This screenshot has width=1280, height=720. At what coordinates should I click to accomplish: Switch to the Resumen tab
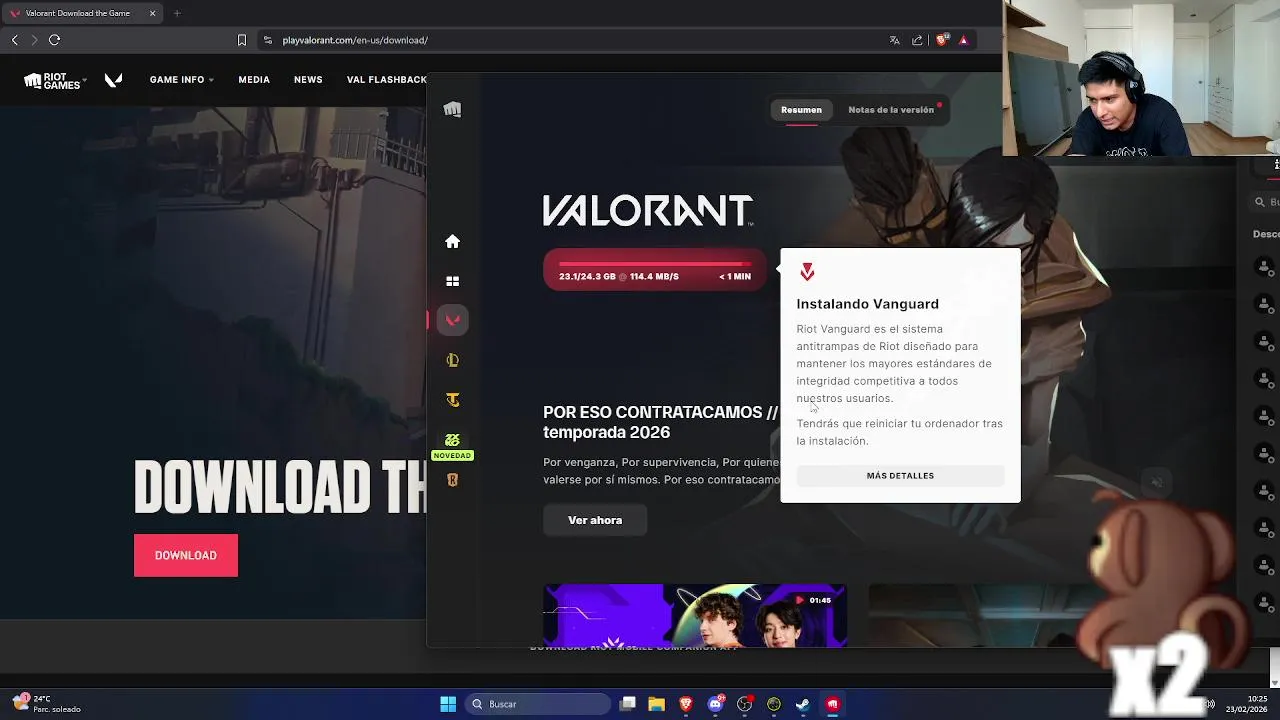pyautogui.click(x=801, y=110)
